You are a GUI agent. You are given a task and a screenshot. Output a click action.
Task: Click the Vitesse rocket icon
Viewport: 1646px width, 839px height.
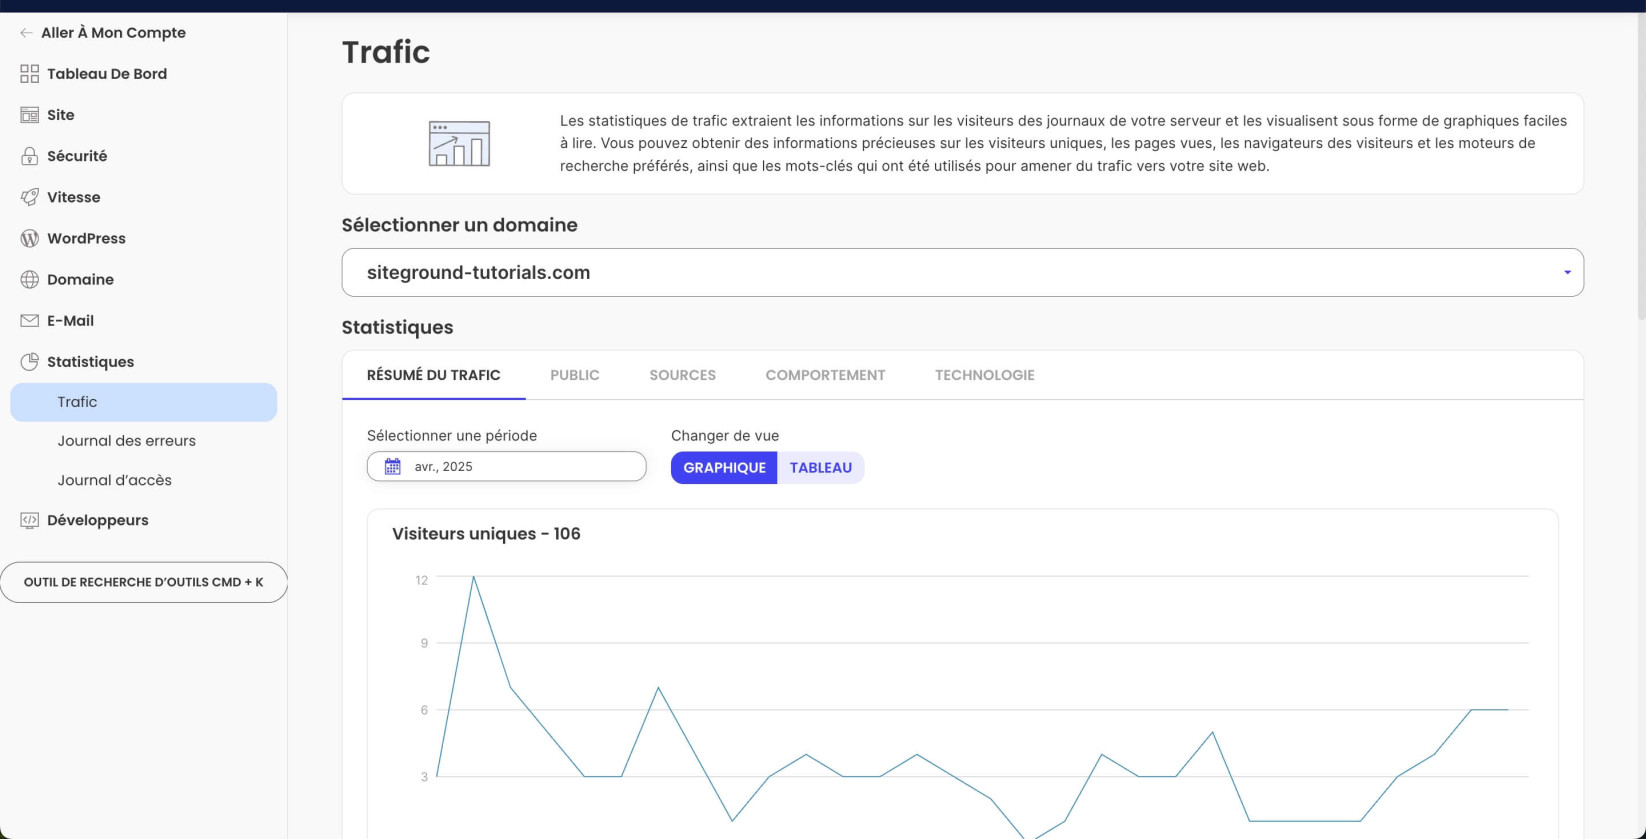(x=29, y=197)
